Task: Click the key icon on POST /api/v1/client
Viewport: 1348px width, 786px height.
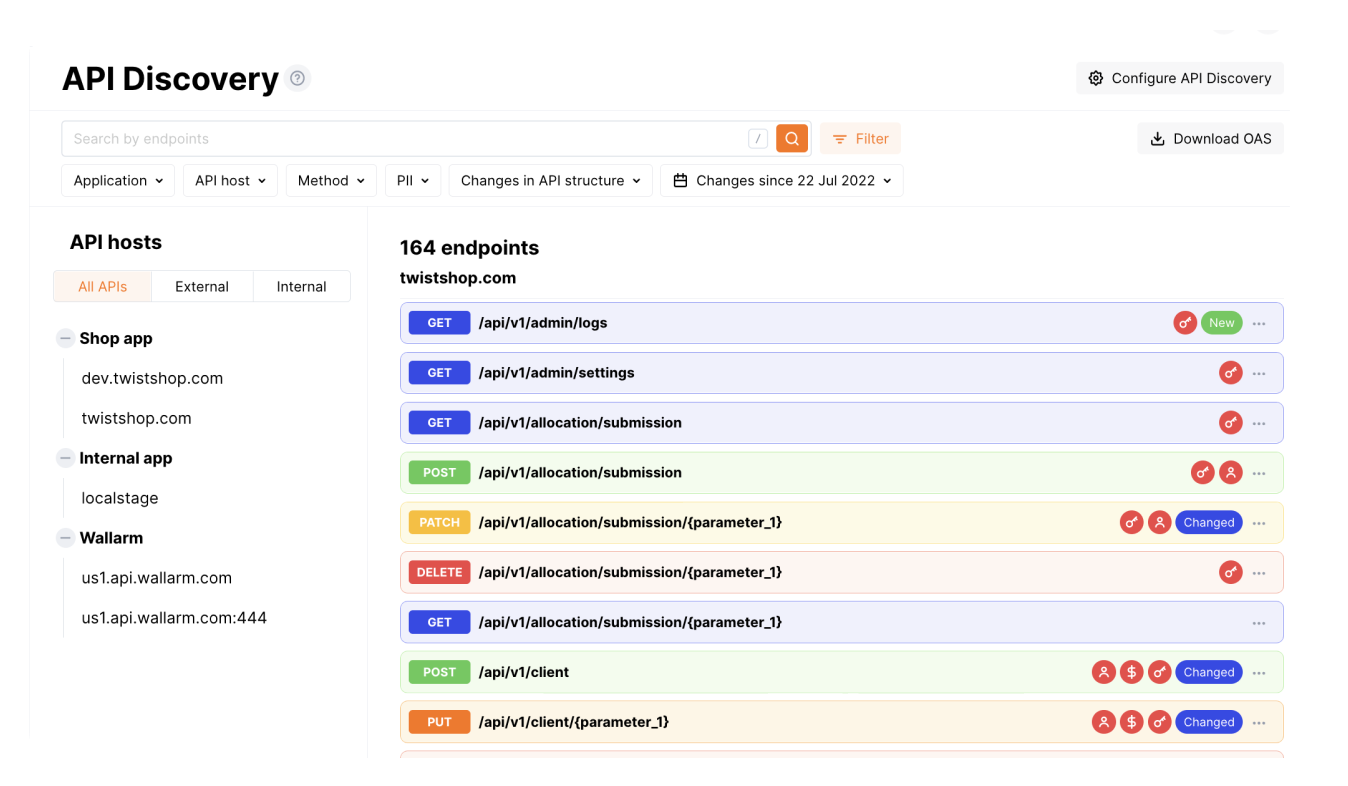Action: point(1159,673)
